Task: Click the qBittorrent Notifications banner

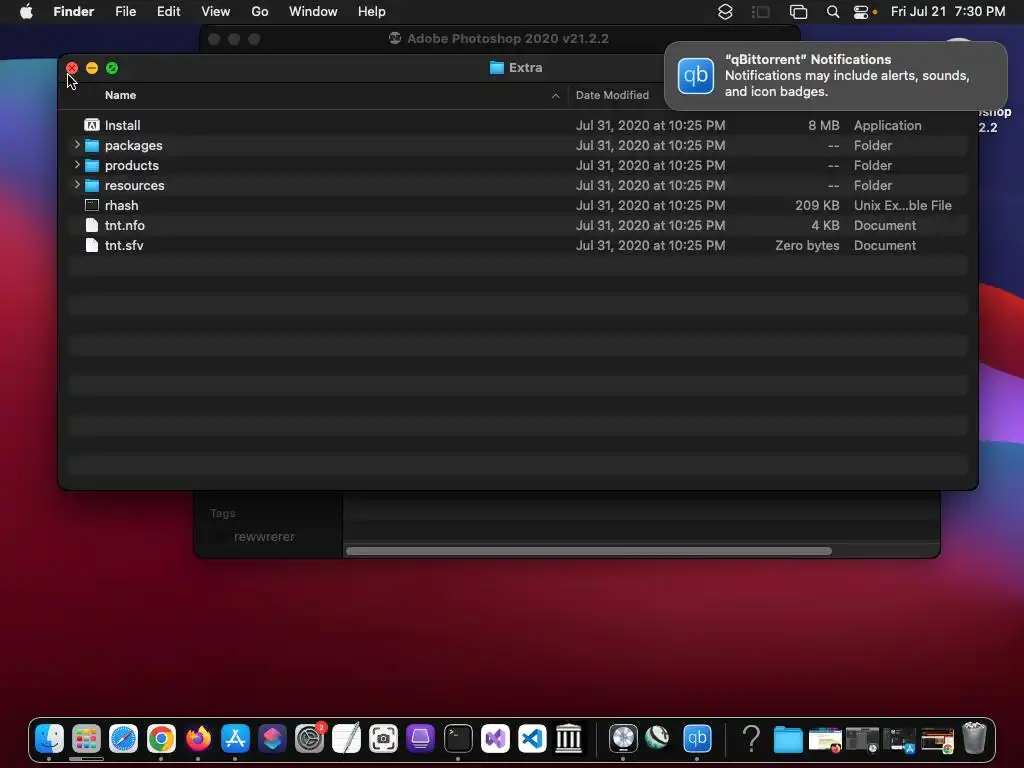Action: coord(836,76)
